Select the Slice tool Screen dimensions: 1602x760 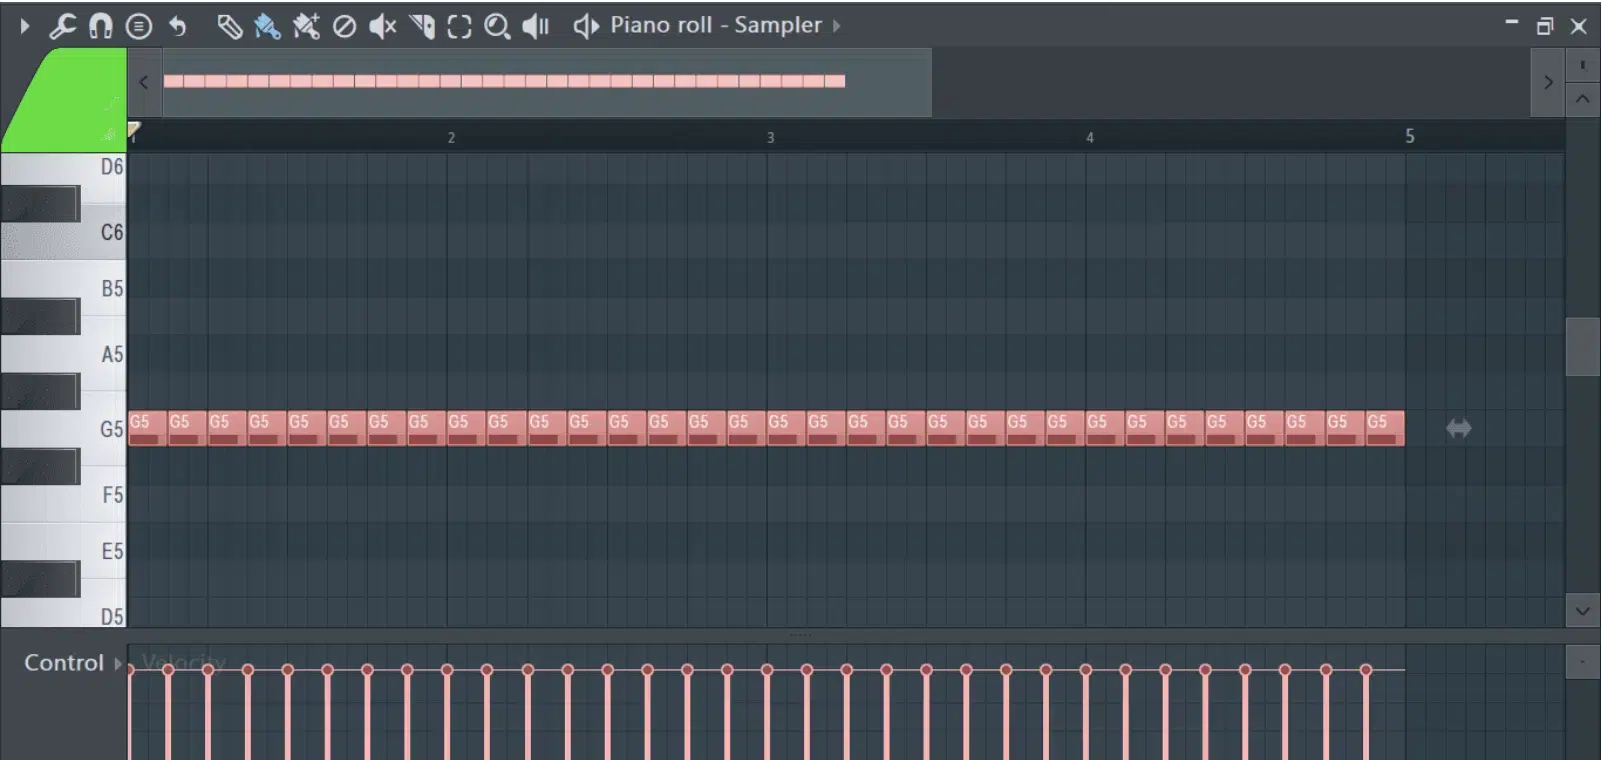point(422,26)
